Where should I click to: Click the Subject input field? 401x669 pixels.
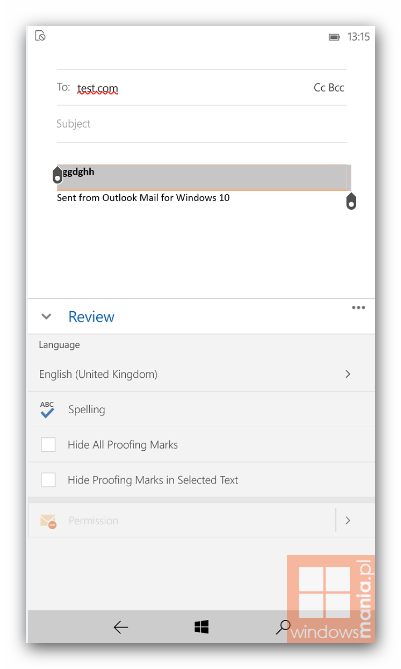point(201,124)
